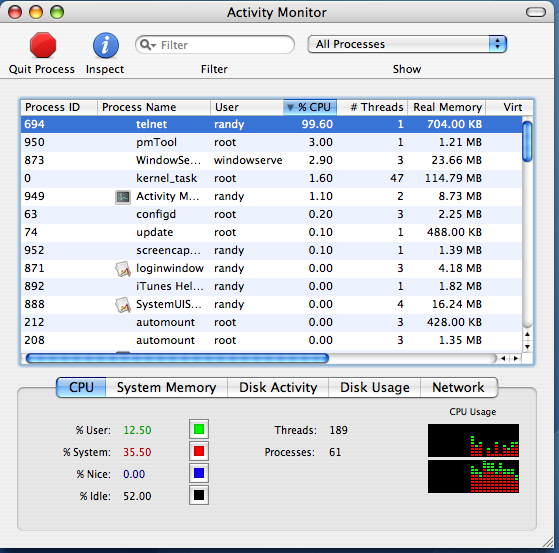This screenshot has width=559, height=553.
Task: Pick the green % User color swatch
Action: click(x=199, y=429)
